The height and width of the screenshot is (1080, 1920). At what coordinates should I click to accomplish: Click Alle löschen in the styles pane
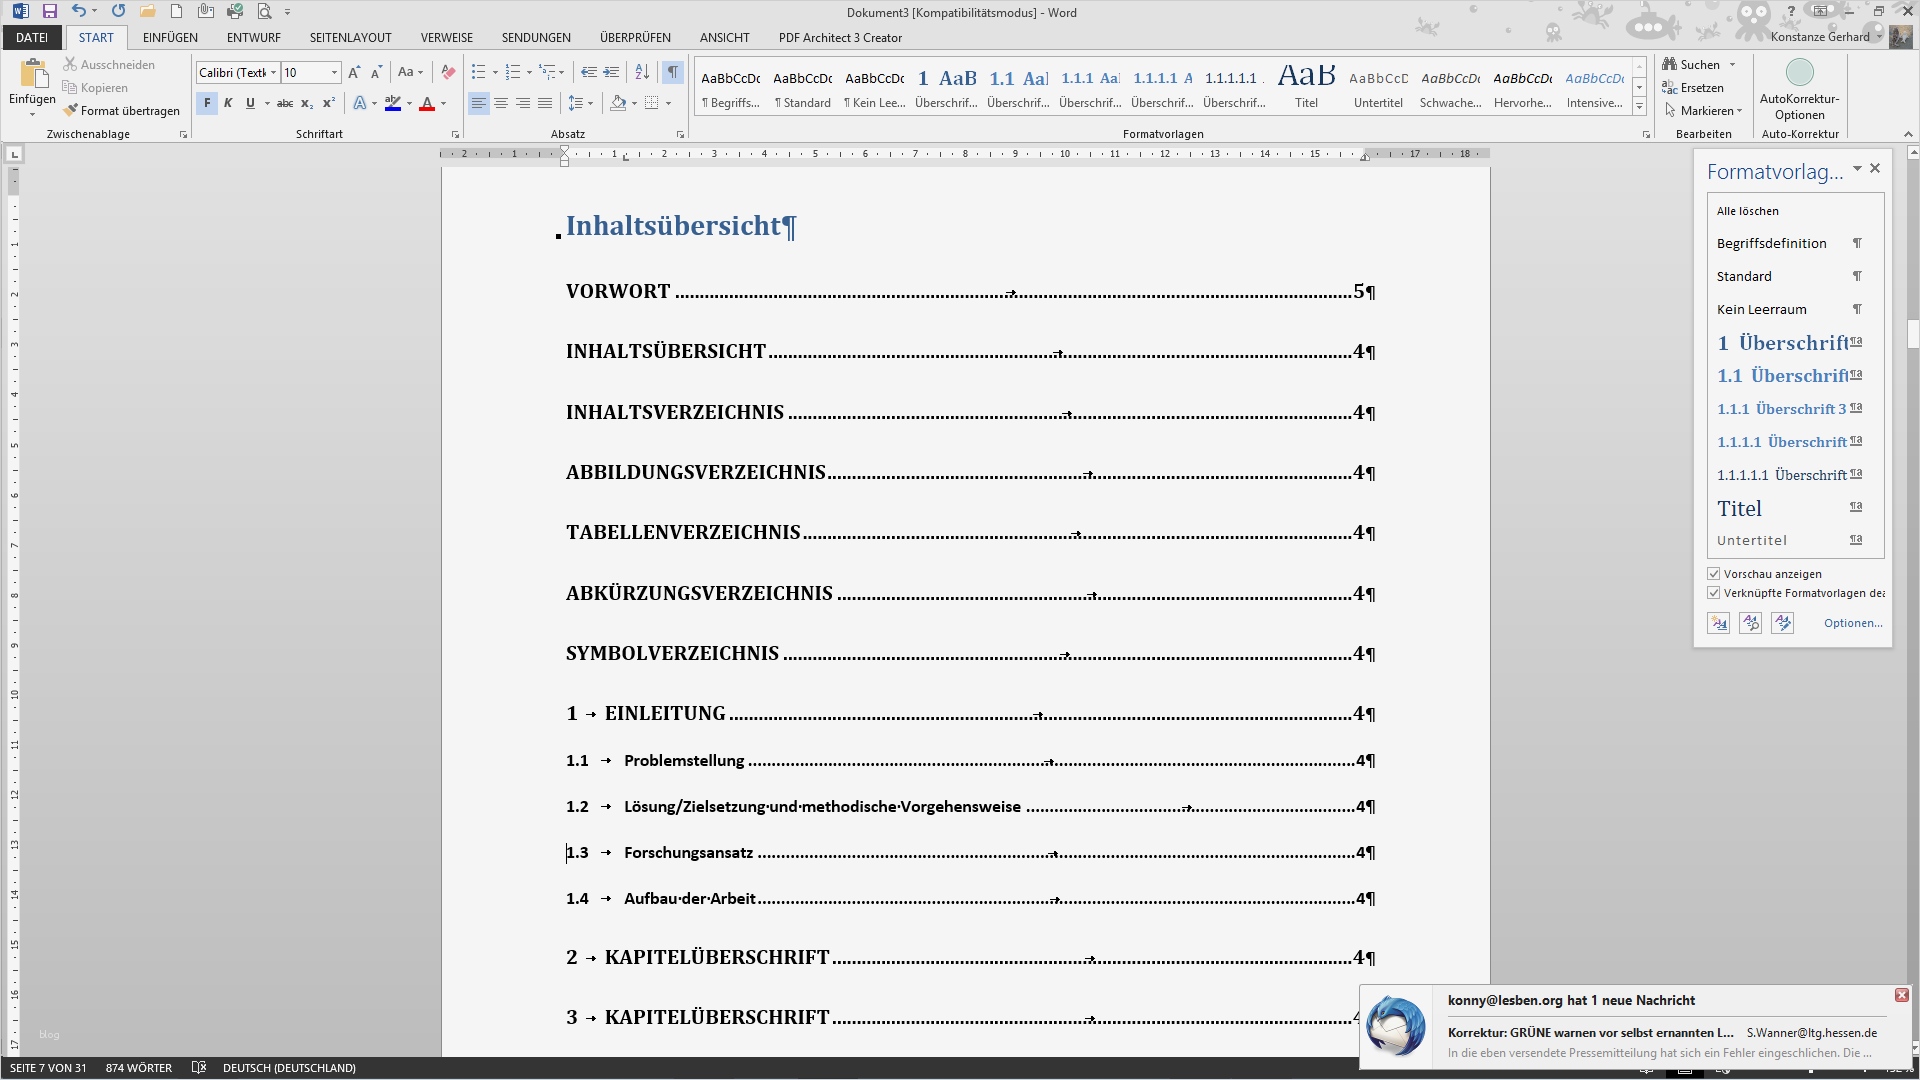click(1747, 210)
